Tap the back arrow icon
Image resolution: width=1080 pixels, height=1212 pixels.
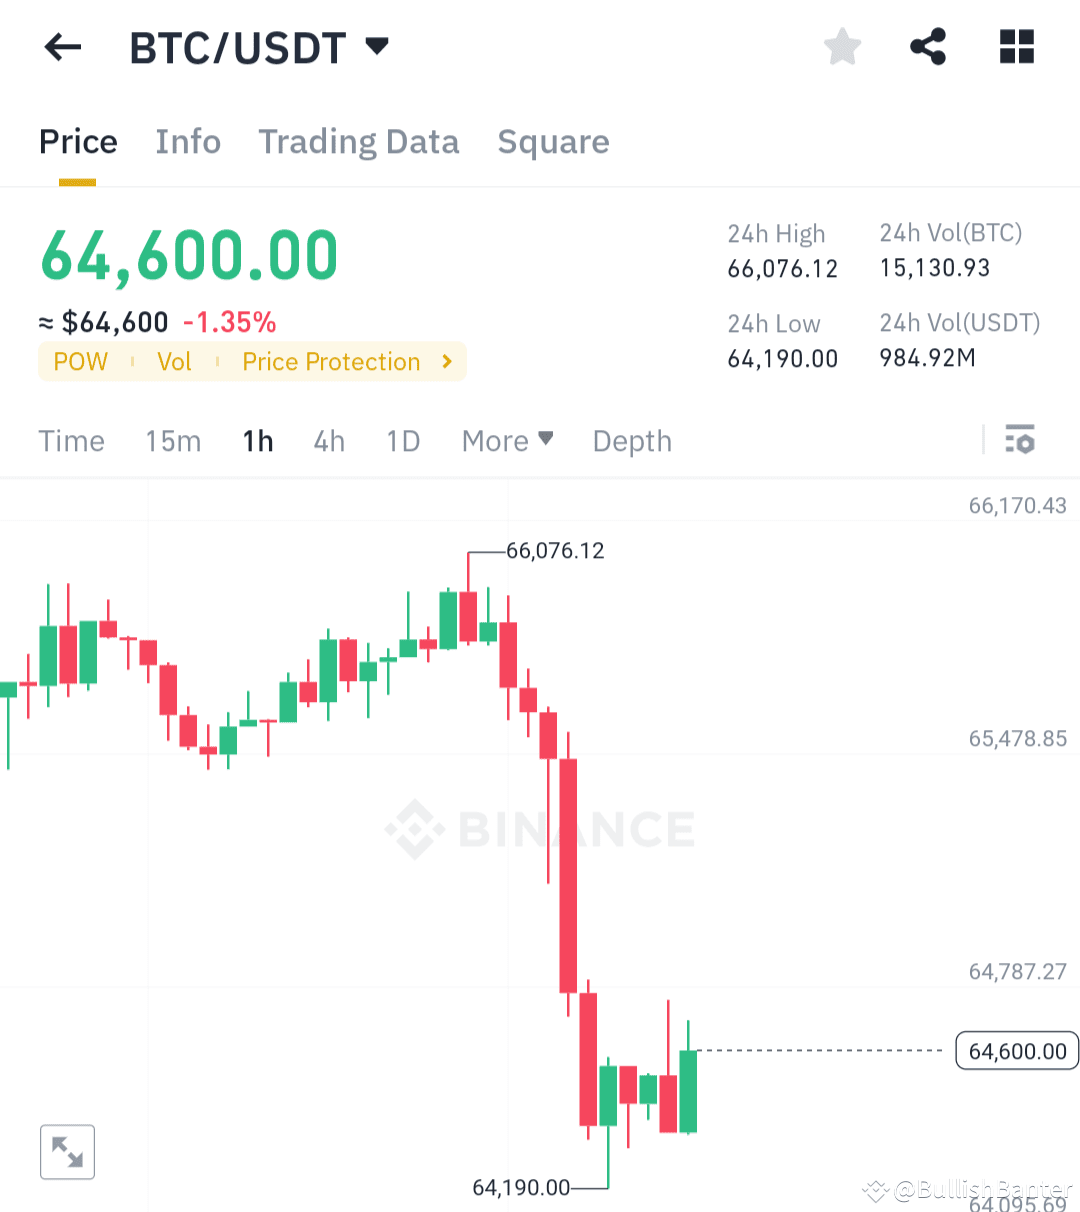pyautogui.click(x=62, y=47)
